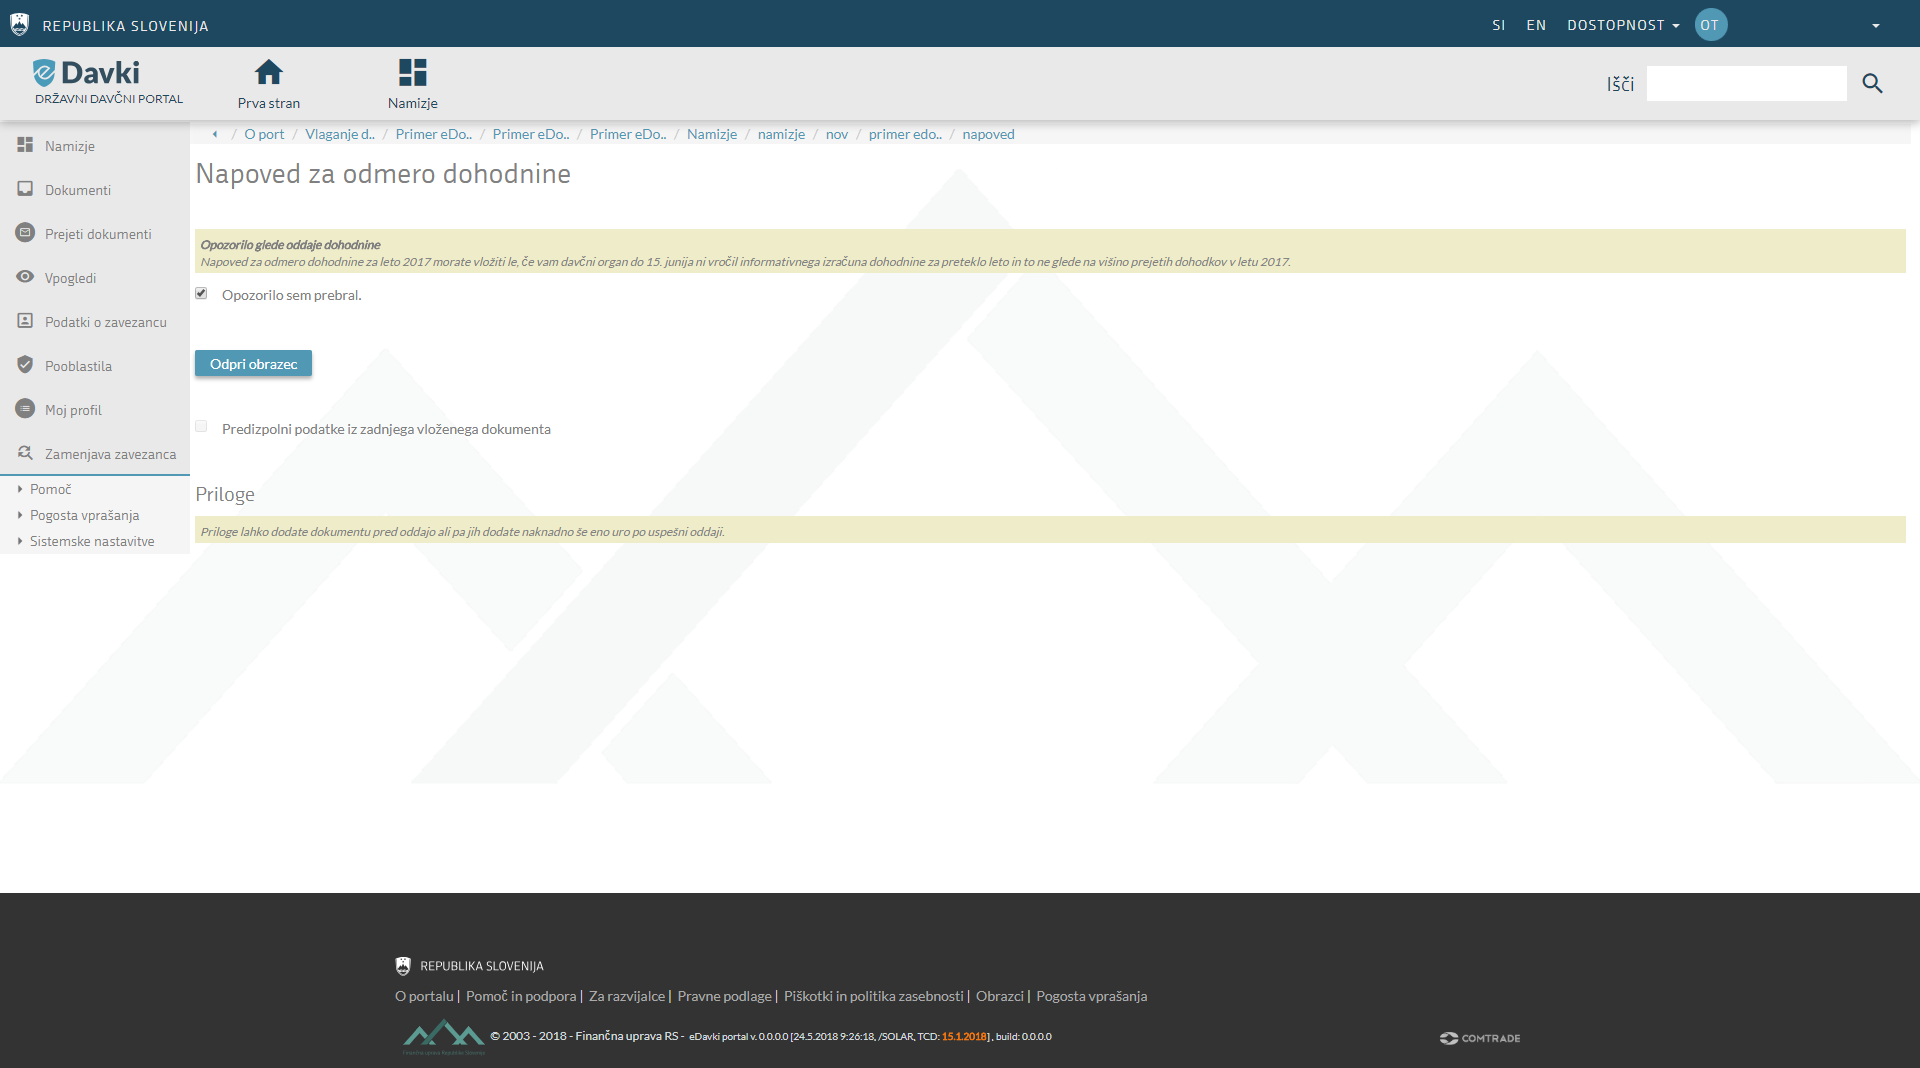Screen dimensions: 1920x1068
Task: Expand the Pomoč section
Action: [x=50, y=489]
